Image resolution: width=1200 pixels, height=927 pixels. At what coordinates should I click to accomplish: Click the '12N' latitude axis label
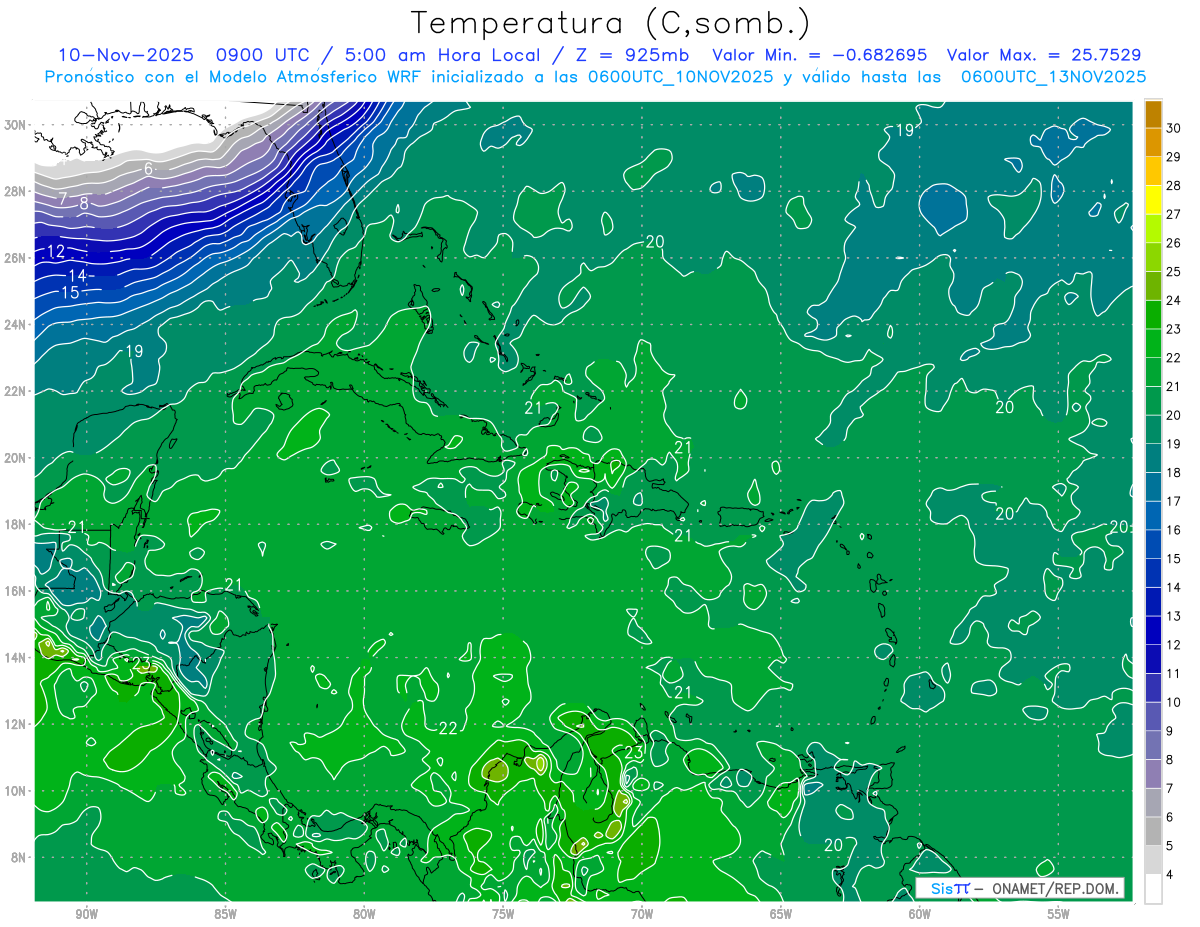[15, 723]
